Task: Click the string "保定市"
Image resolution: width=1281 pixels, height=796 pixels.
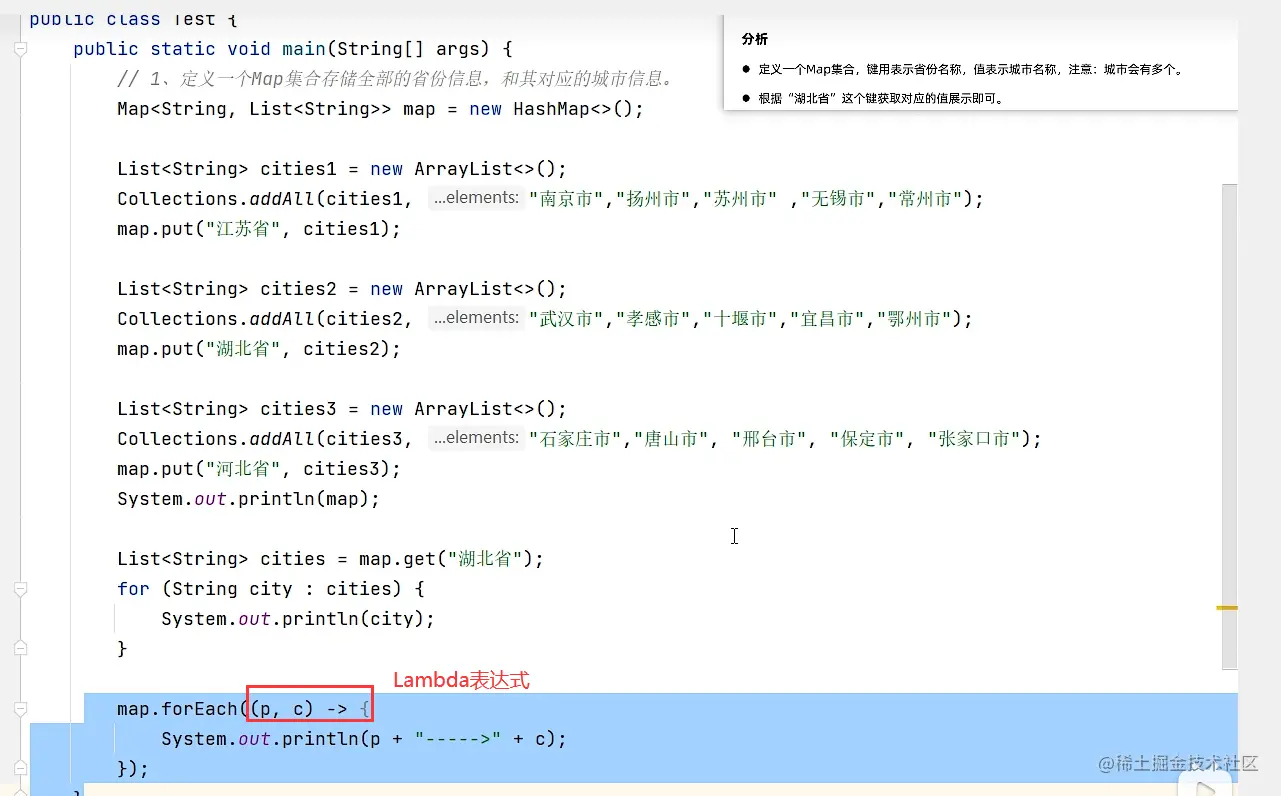Action: [x=869, y=438]
